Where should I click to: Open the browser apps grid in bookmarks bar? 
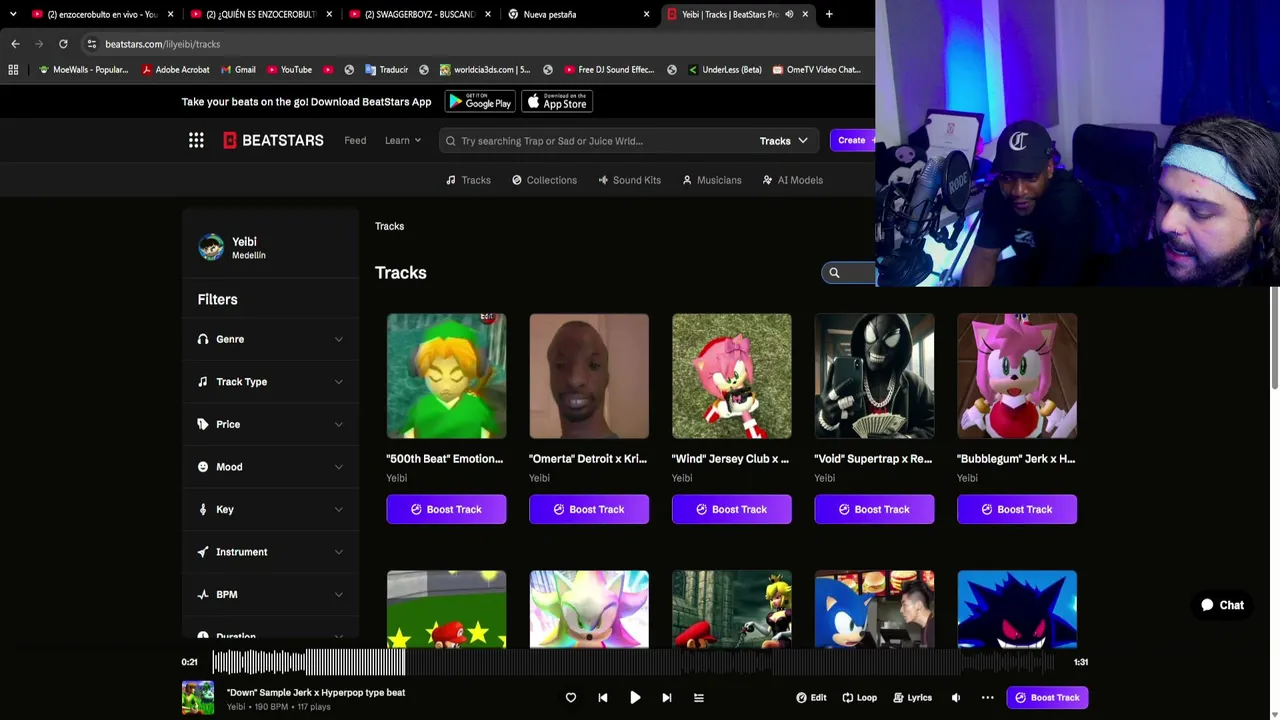(x=13, y=70)
